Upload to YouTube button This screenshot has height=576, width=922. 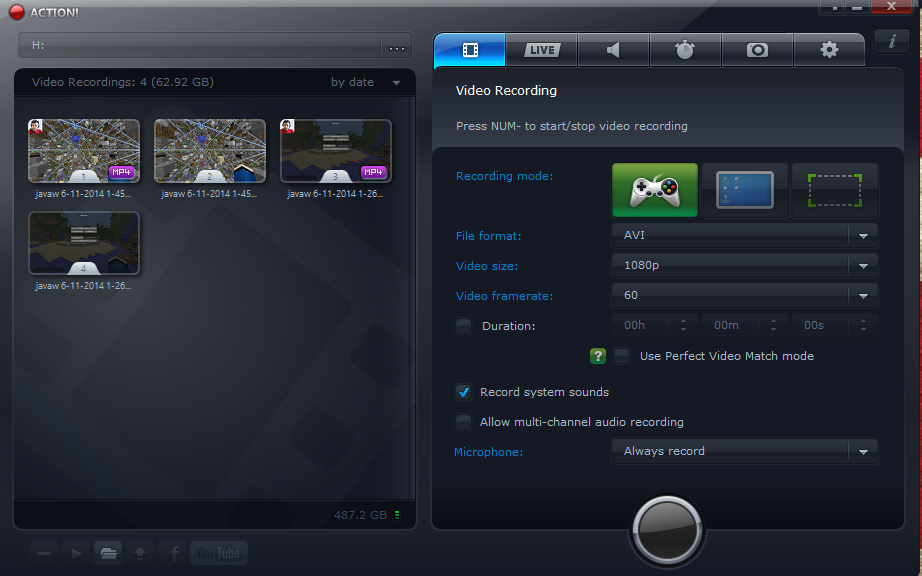pyautogui.click(x=219, y=553)
